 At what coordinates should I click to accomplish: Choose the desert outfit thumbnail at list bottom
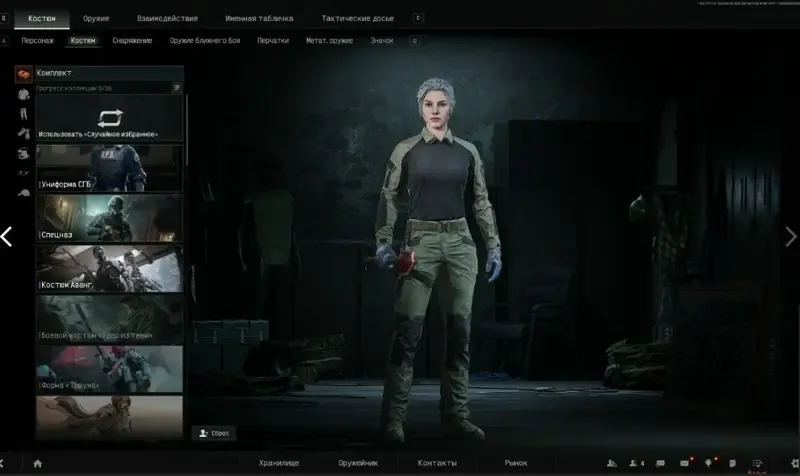pyautogui.click(x=109, y=417)
